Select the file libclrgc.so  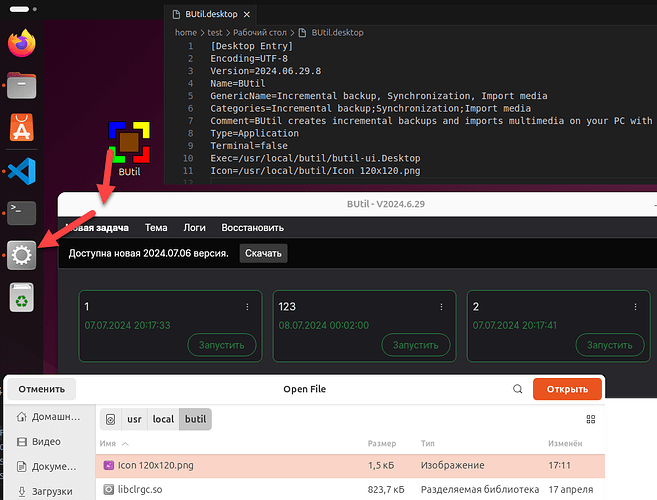click(x=350, y=490)
